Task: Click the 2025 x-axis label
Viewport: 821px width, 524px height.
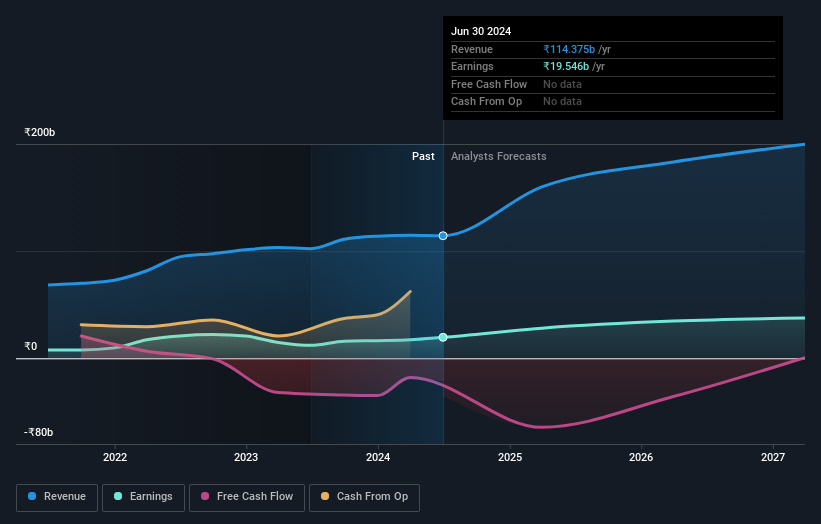Action: [509, 458]
